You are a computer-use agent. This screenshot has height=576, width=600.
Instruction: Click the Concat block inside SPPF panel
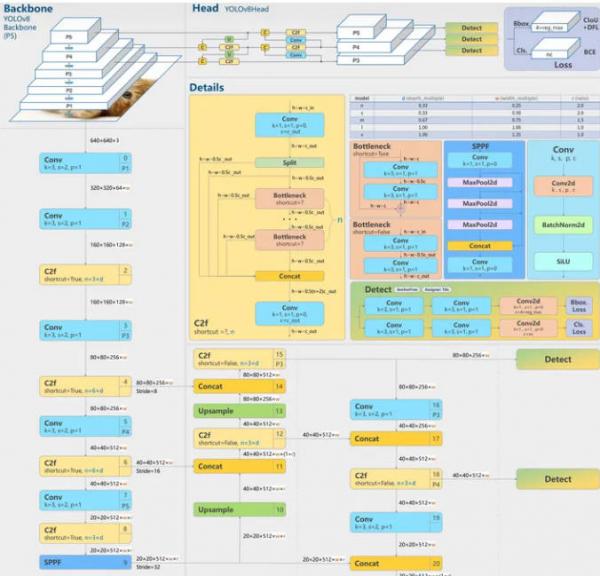click(x=480, y=246)
